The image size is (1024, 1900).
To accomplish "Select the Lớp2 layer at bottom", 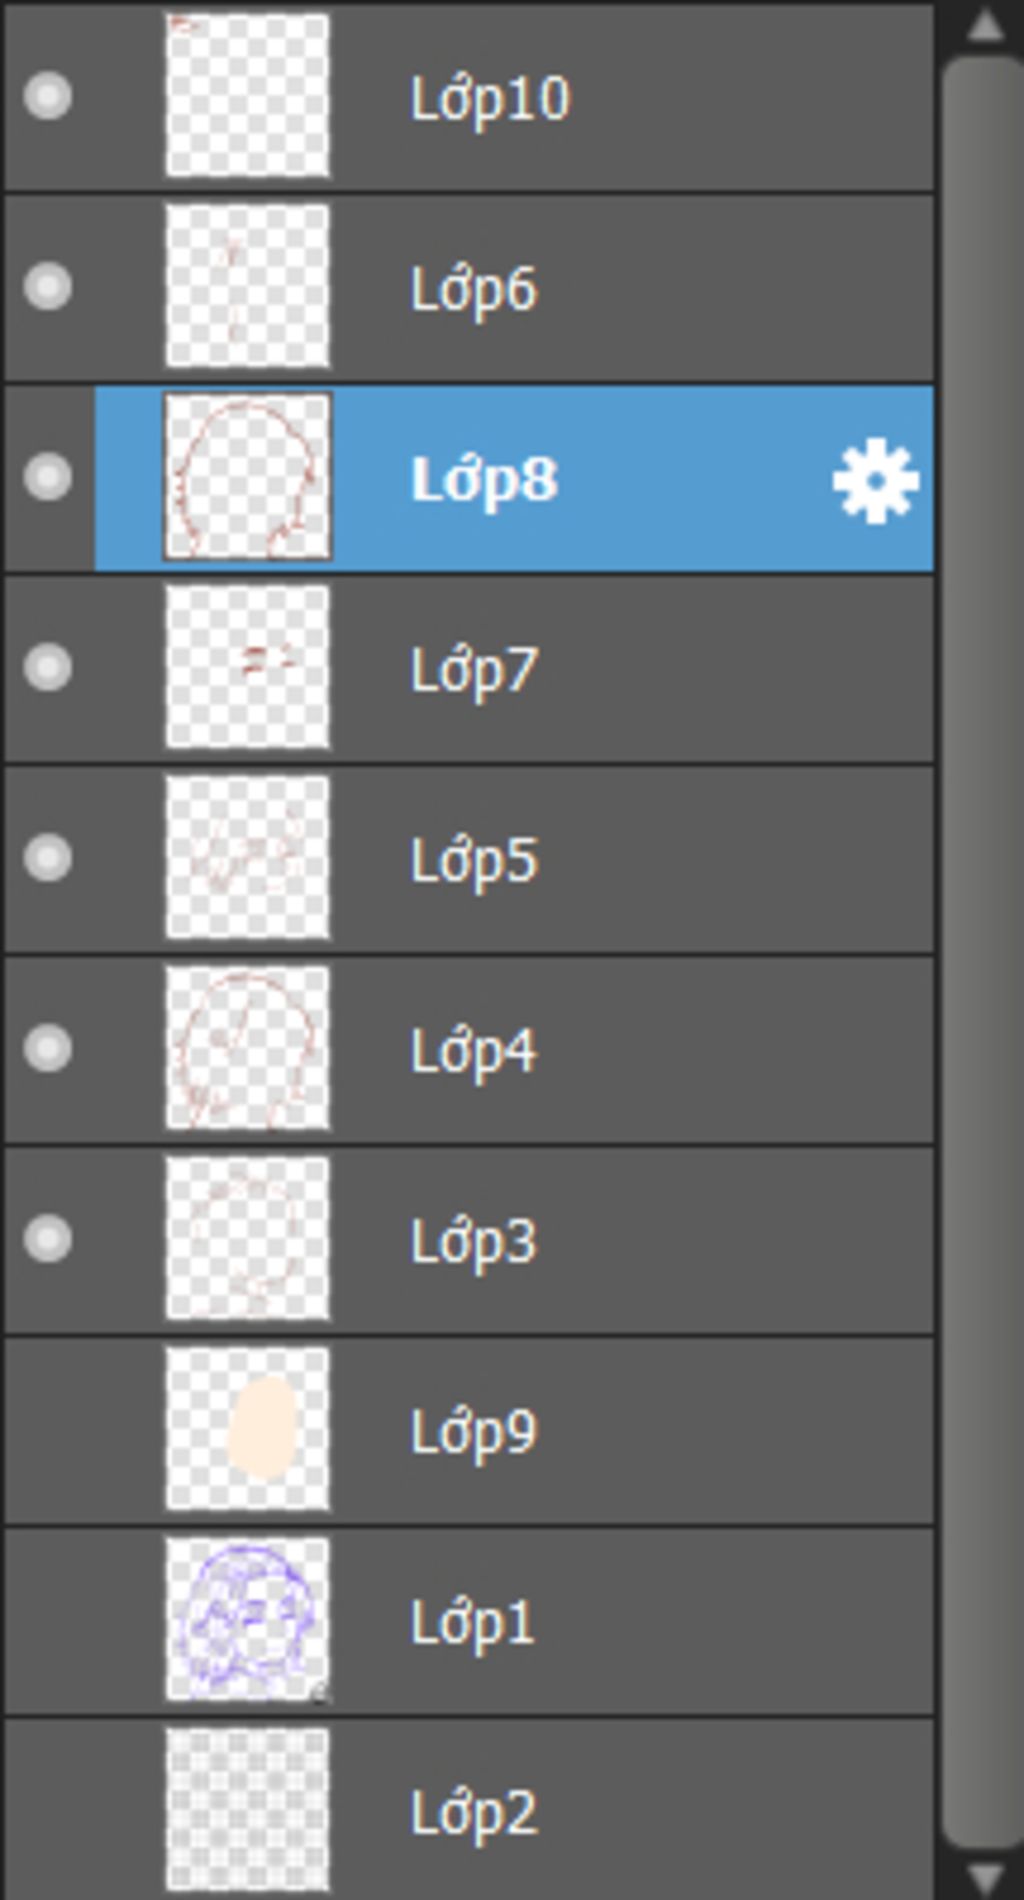I will [x=474, y=1812].
